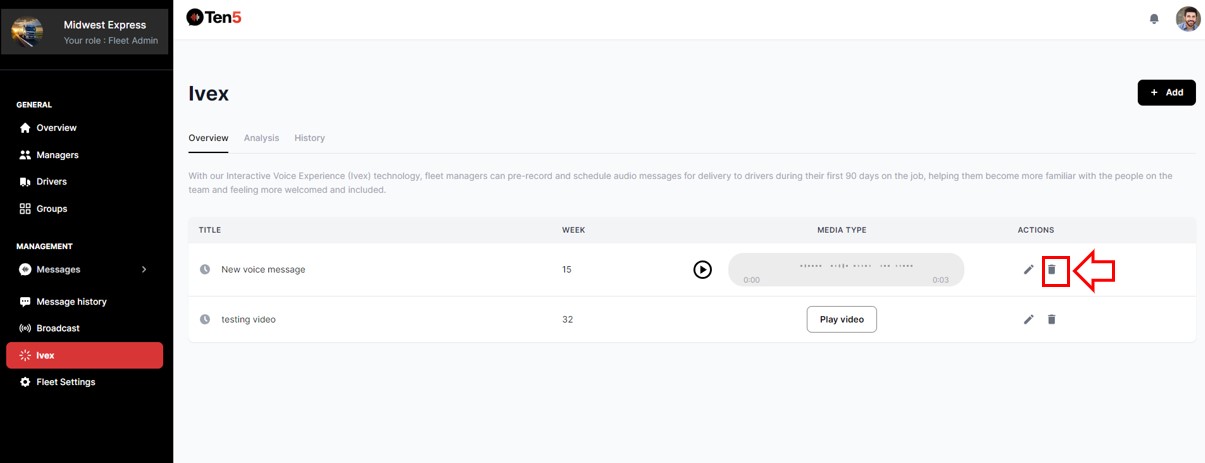
Task: Open the notifications bell
Action: (1154, 19)
